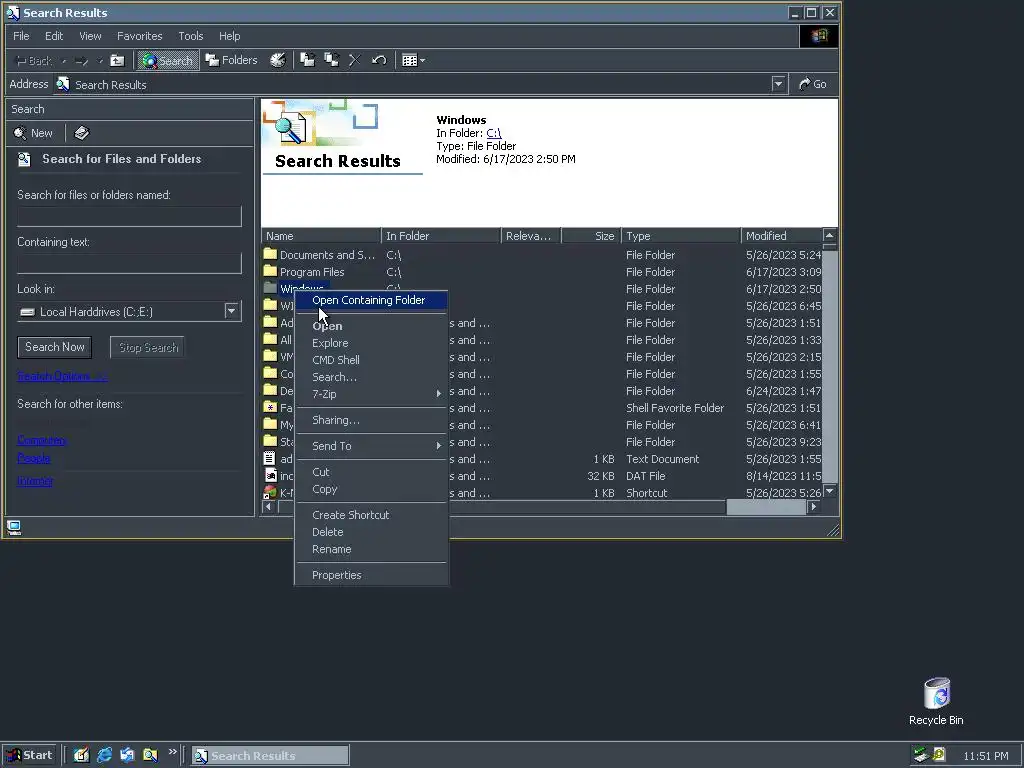The image size is (1024, 768).
Task: Open the Views dropdown button
Action: pyautogui.click(x=413, y=61)
